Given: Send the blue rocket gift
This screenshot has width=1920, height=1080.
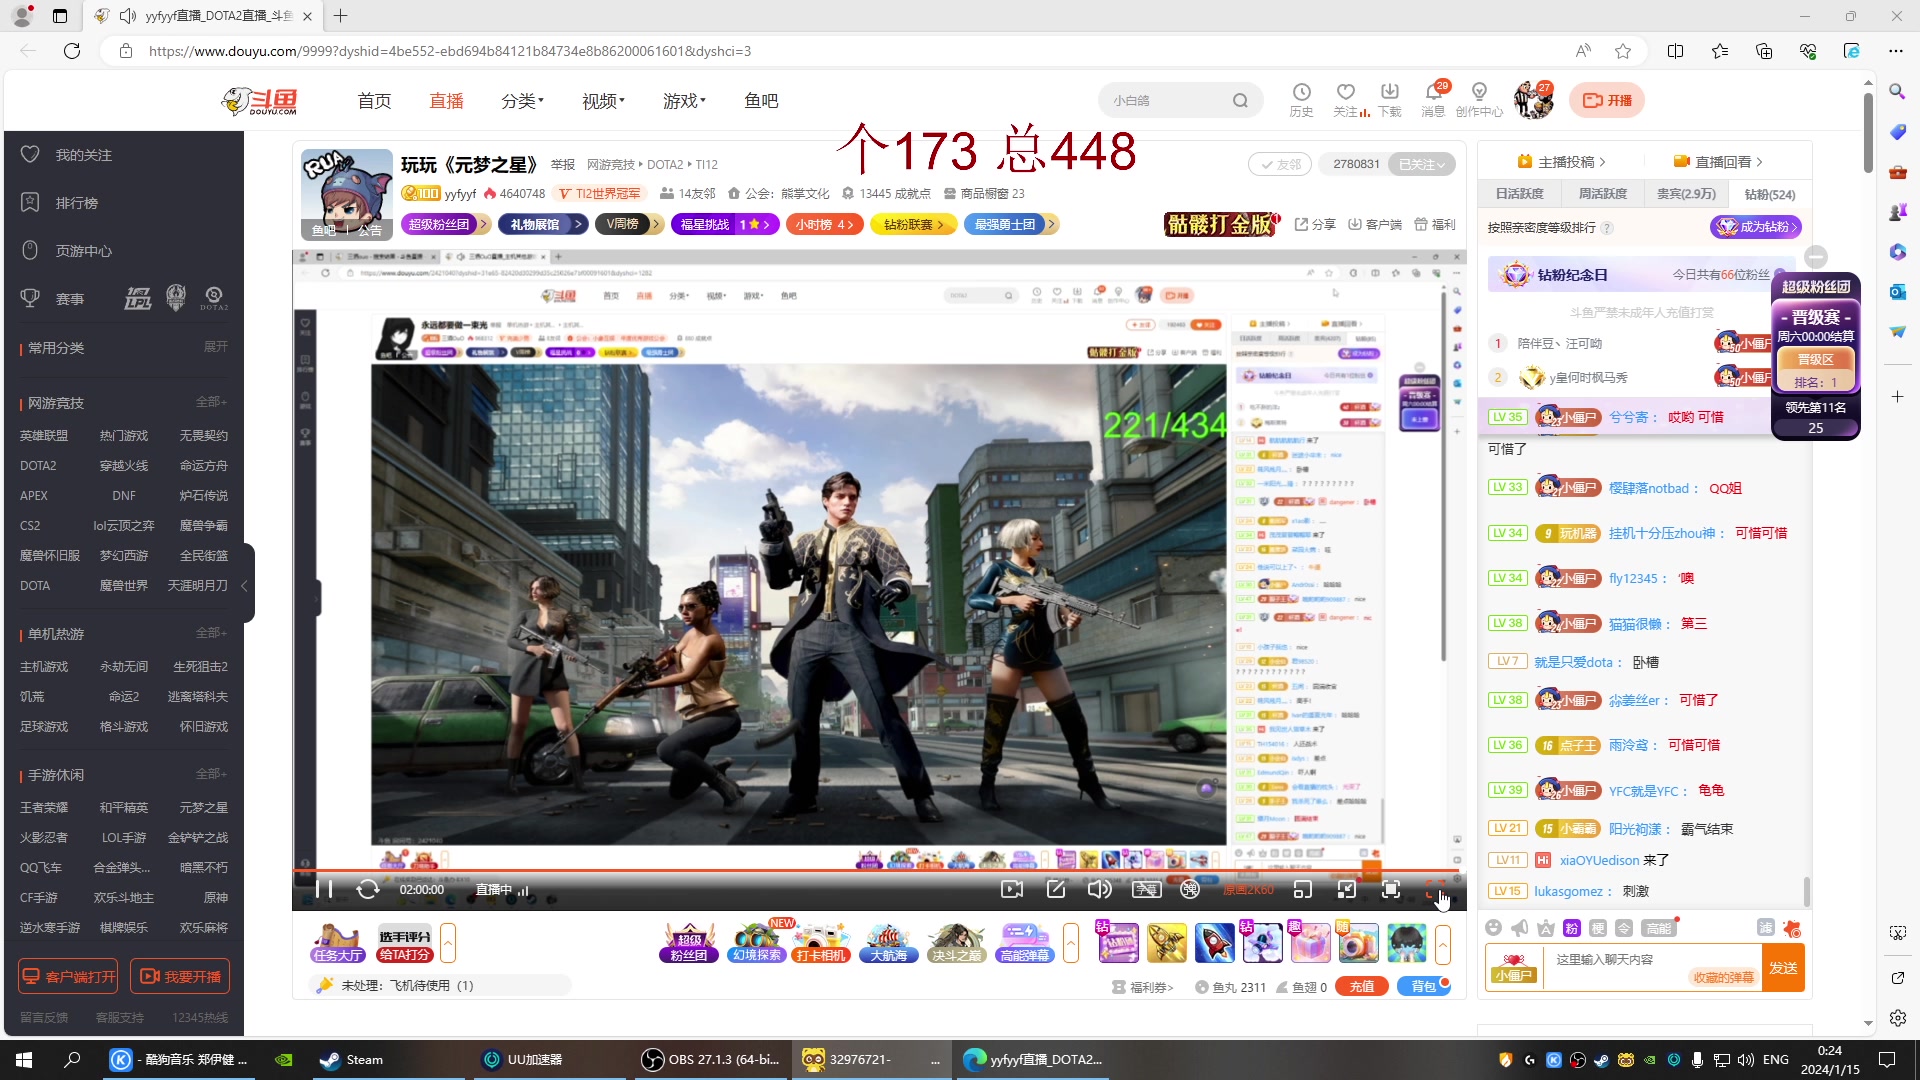Looking at the screenshot, I should tap(1214, 943).
